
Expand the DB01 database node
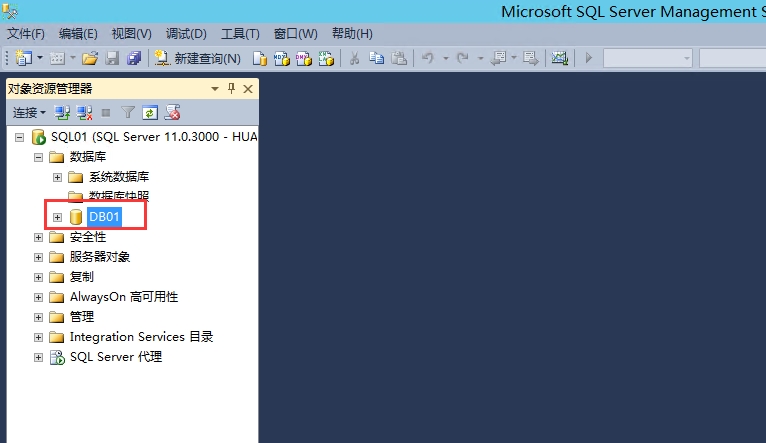click(x=58, y=217)
